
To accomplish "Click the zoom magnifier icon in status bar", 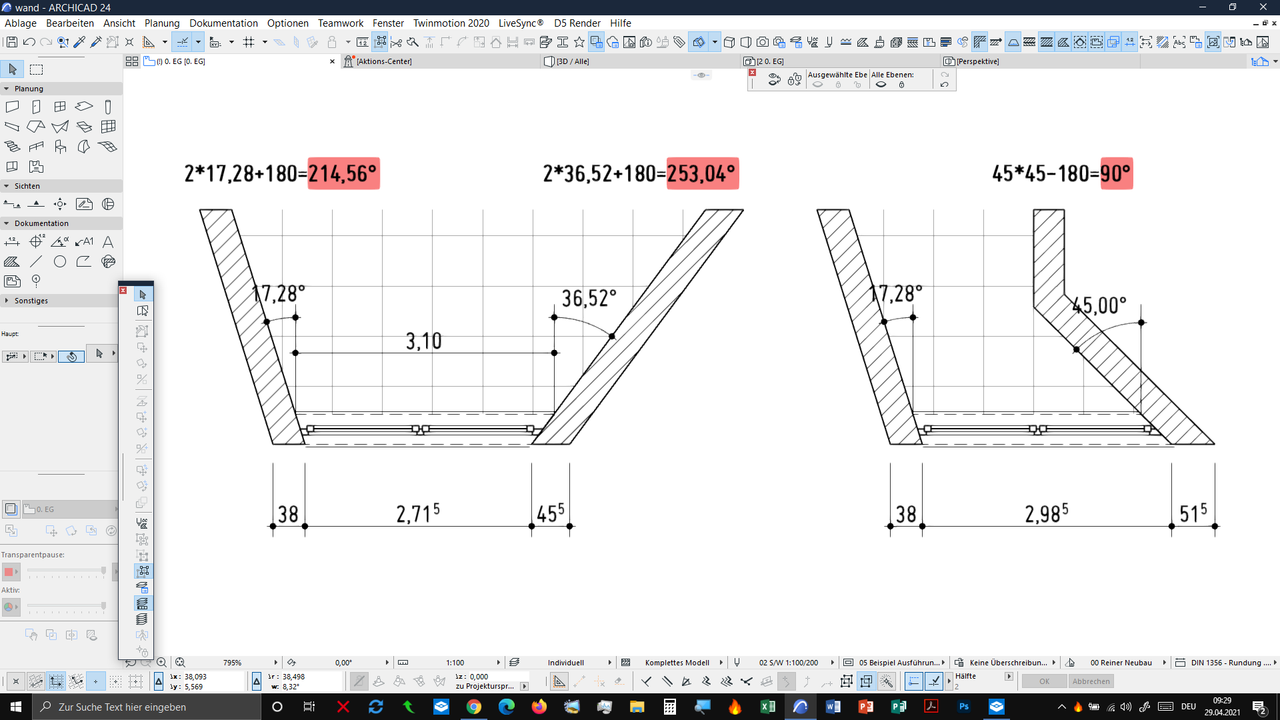I will click(162, 662).
